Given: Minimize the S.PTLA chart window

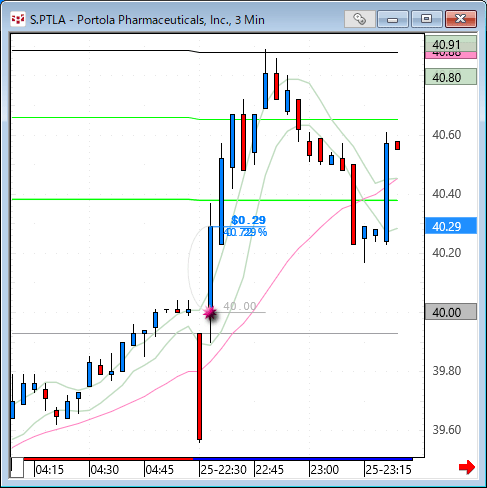Looking at the screenshot, I should pos(393,19).
